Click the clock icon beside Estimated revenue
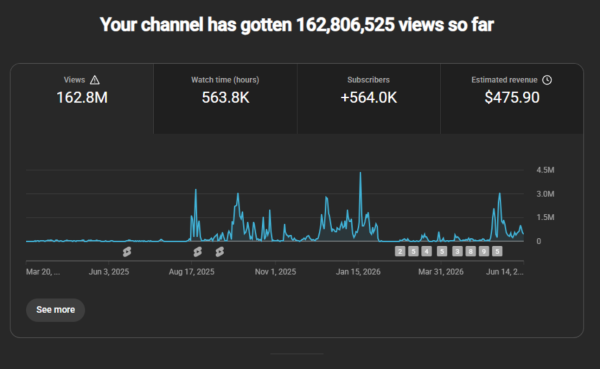The image size is (600, 369). [x=547, y=80]
